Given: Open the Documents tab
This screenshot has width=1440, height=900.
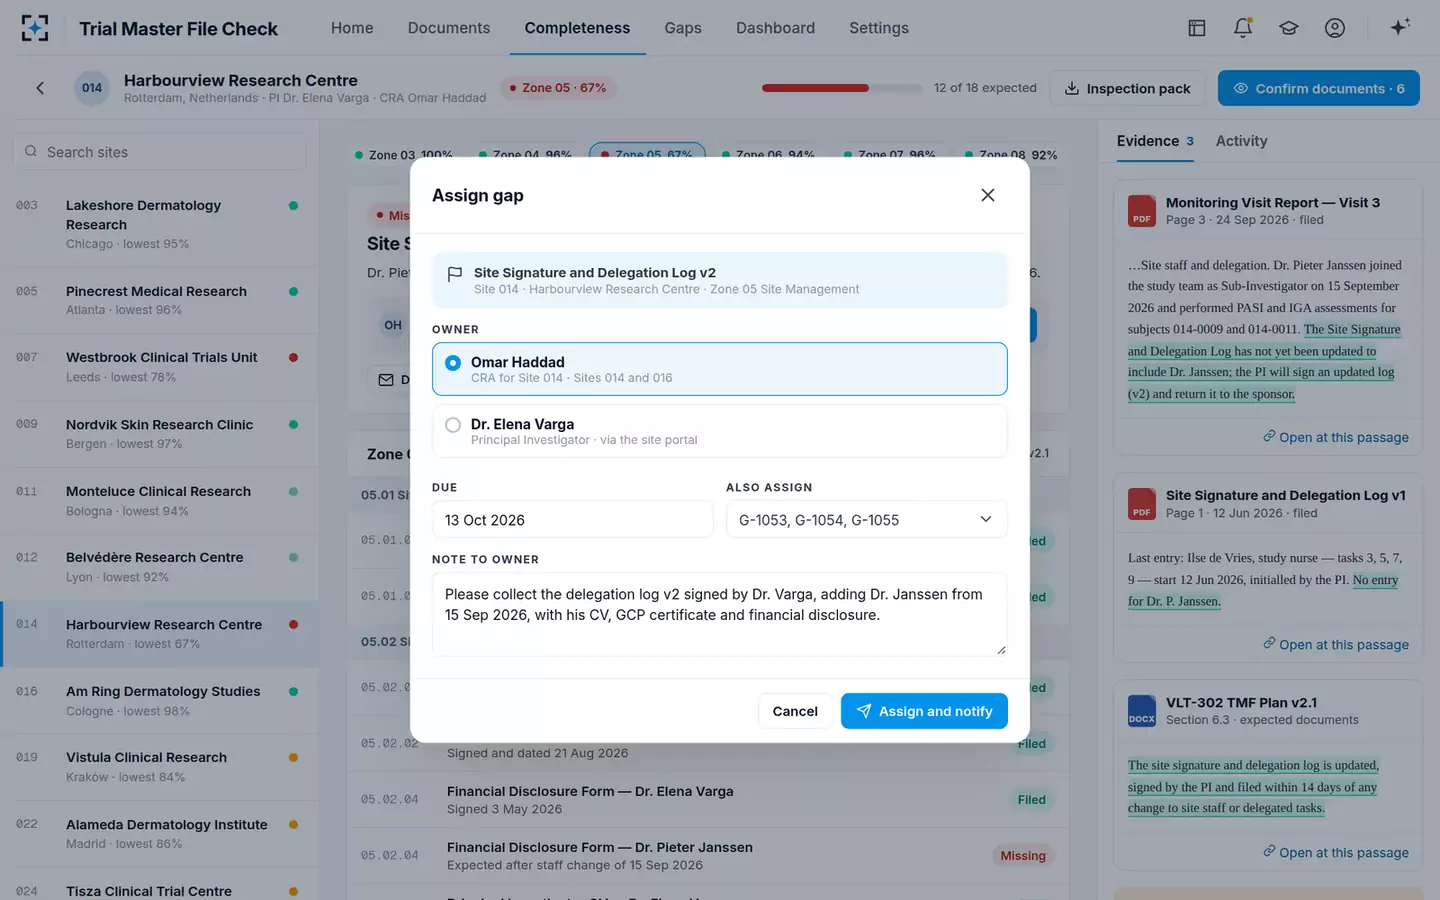Looking at the screenshot, I should coord(449,28).
